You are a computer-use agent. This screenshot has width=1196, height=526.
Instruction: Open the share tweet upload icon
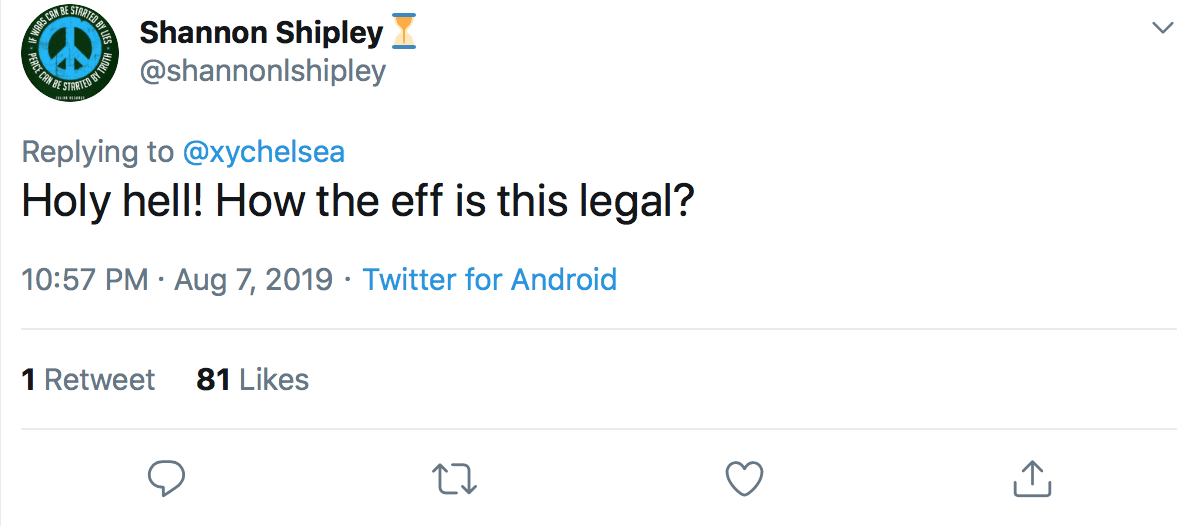[1031, 478]
